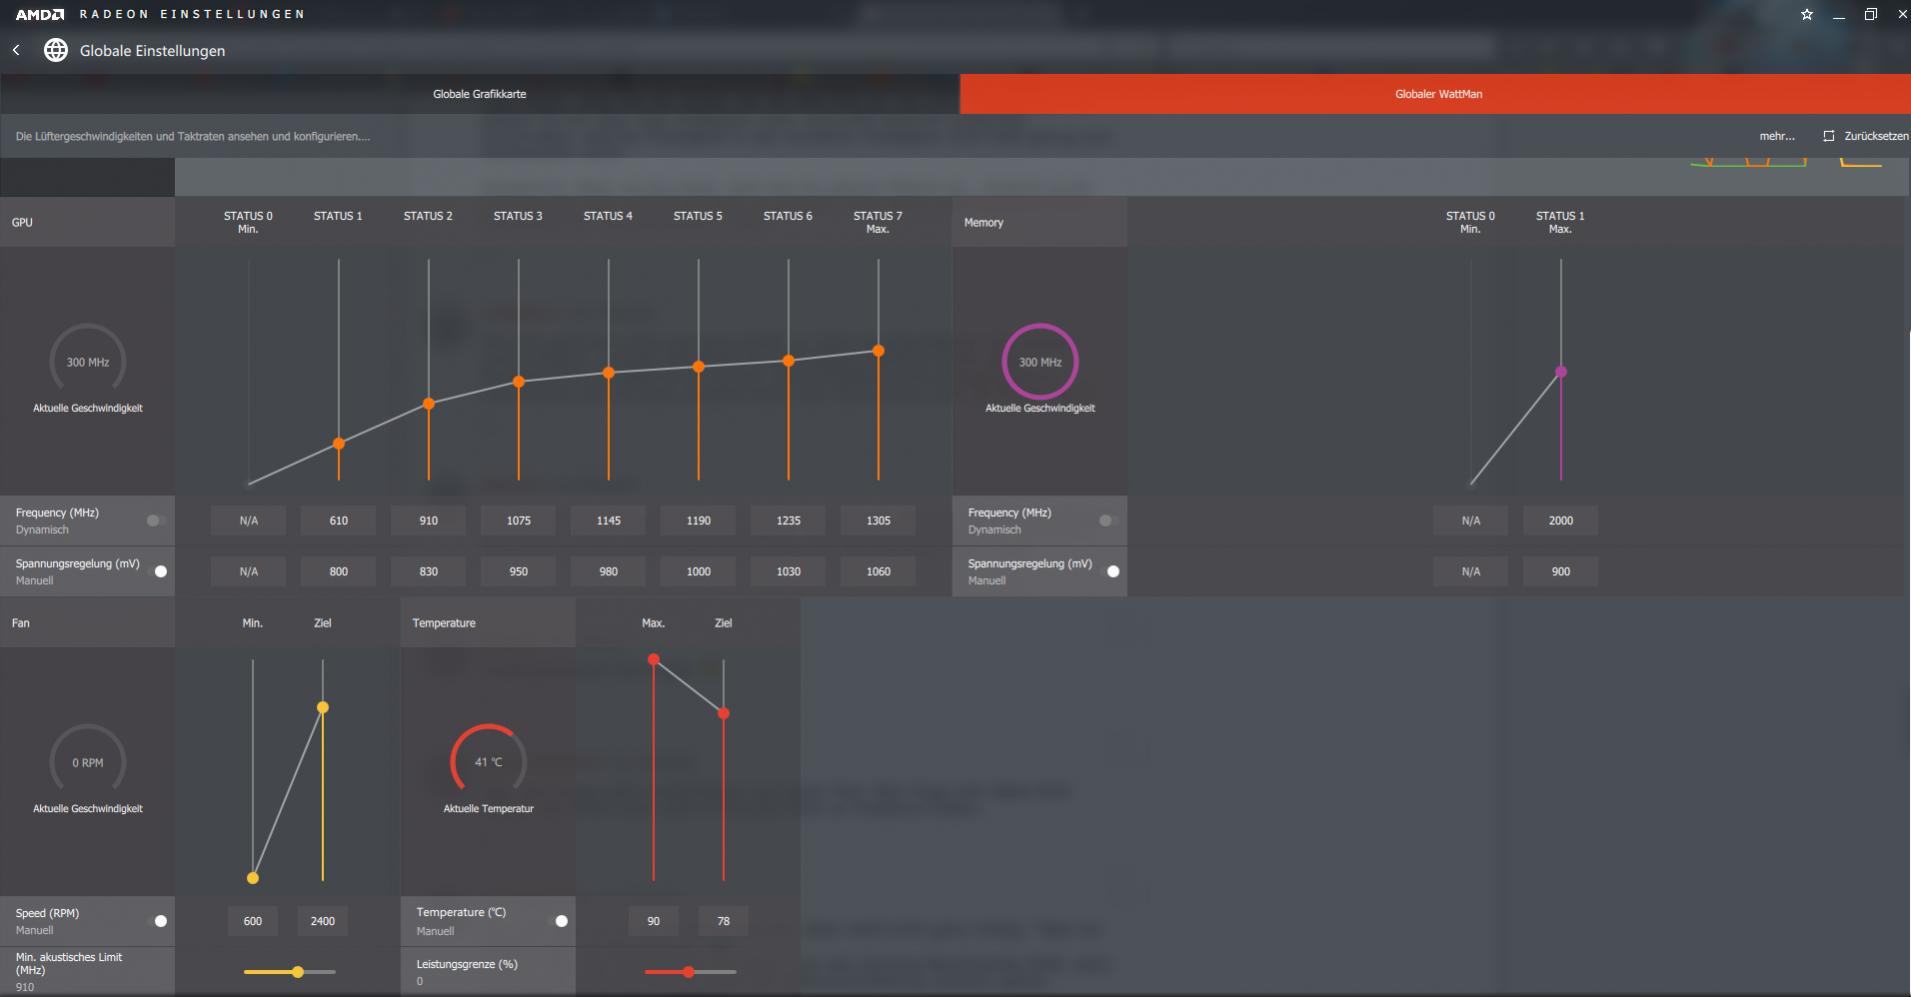Click the star favorites icon in title bar
The height and width of the screenshot is (997, 1911).
[1807, 14]
